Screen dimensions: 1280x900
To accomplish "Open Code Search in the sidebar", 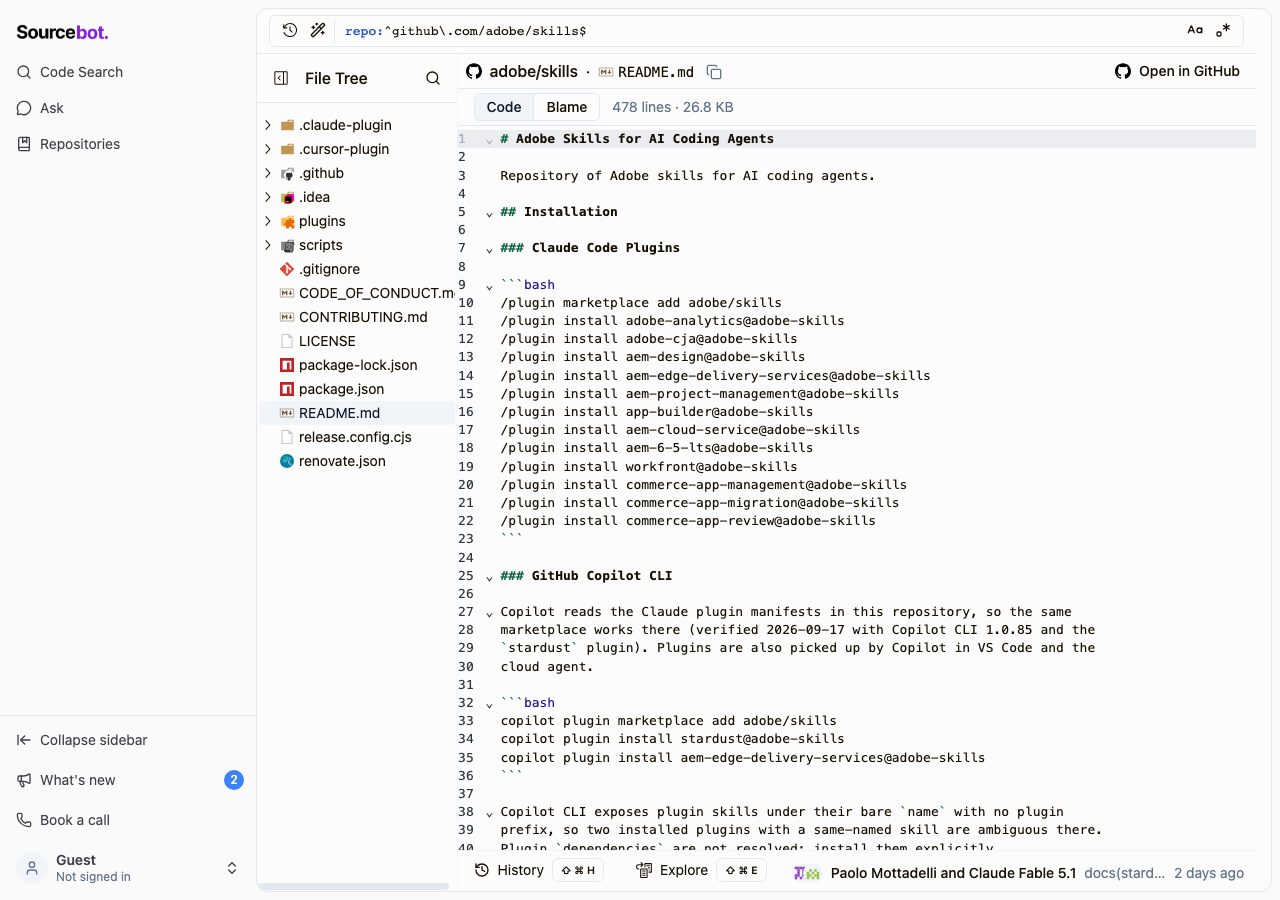I will (x=70, y=72).
